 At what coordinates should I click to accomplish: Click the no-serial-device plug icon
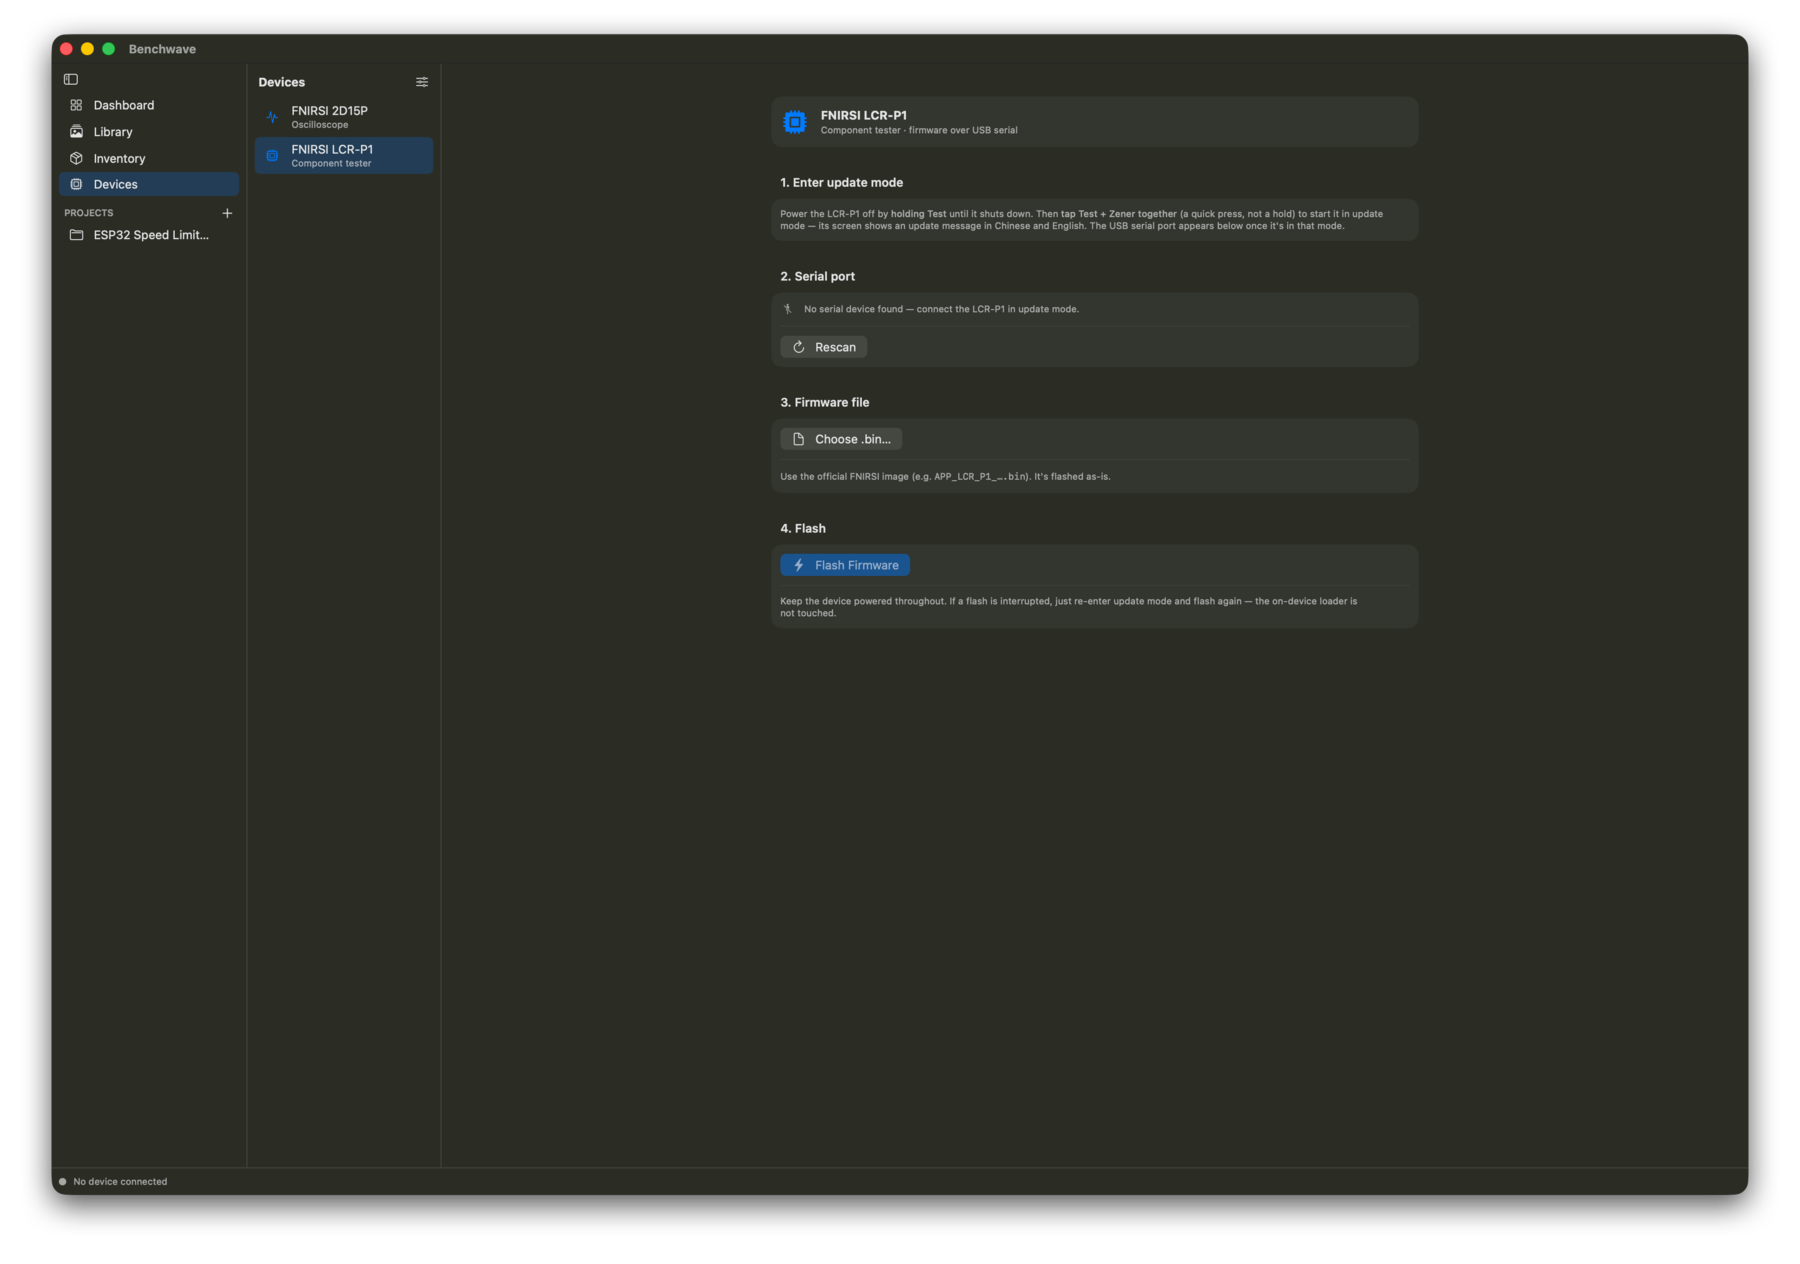coord(788,309)
